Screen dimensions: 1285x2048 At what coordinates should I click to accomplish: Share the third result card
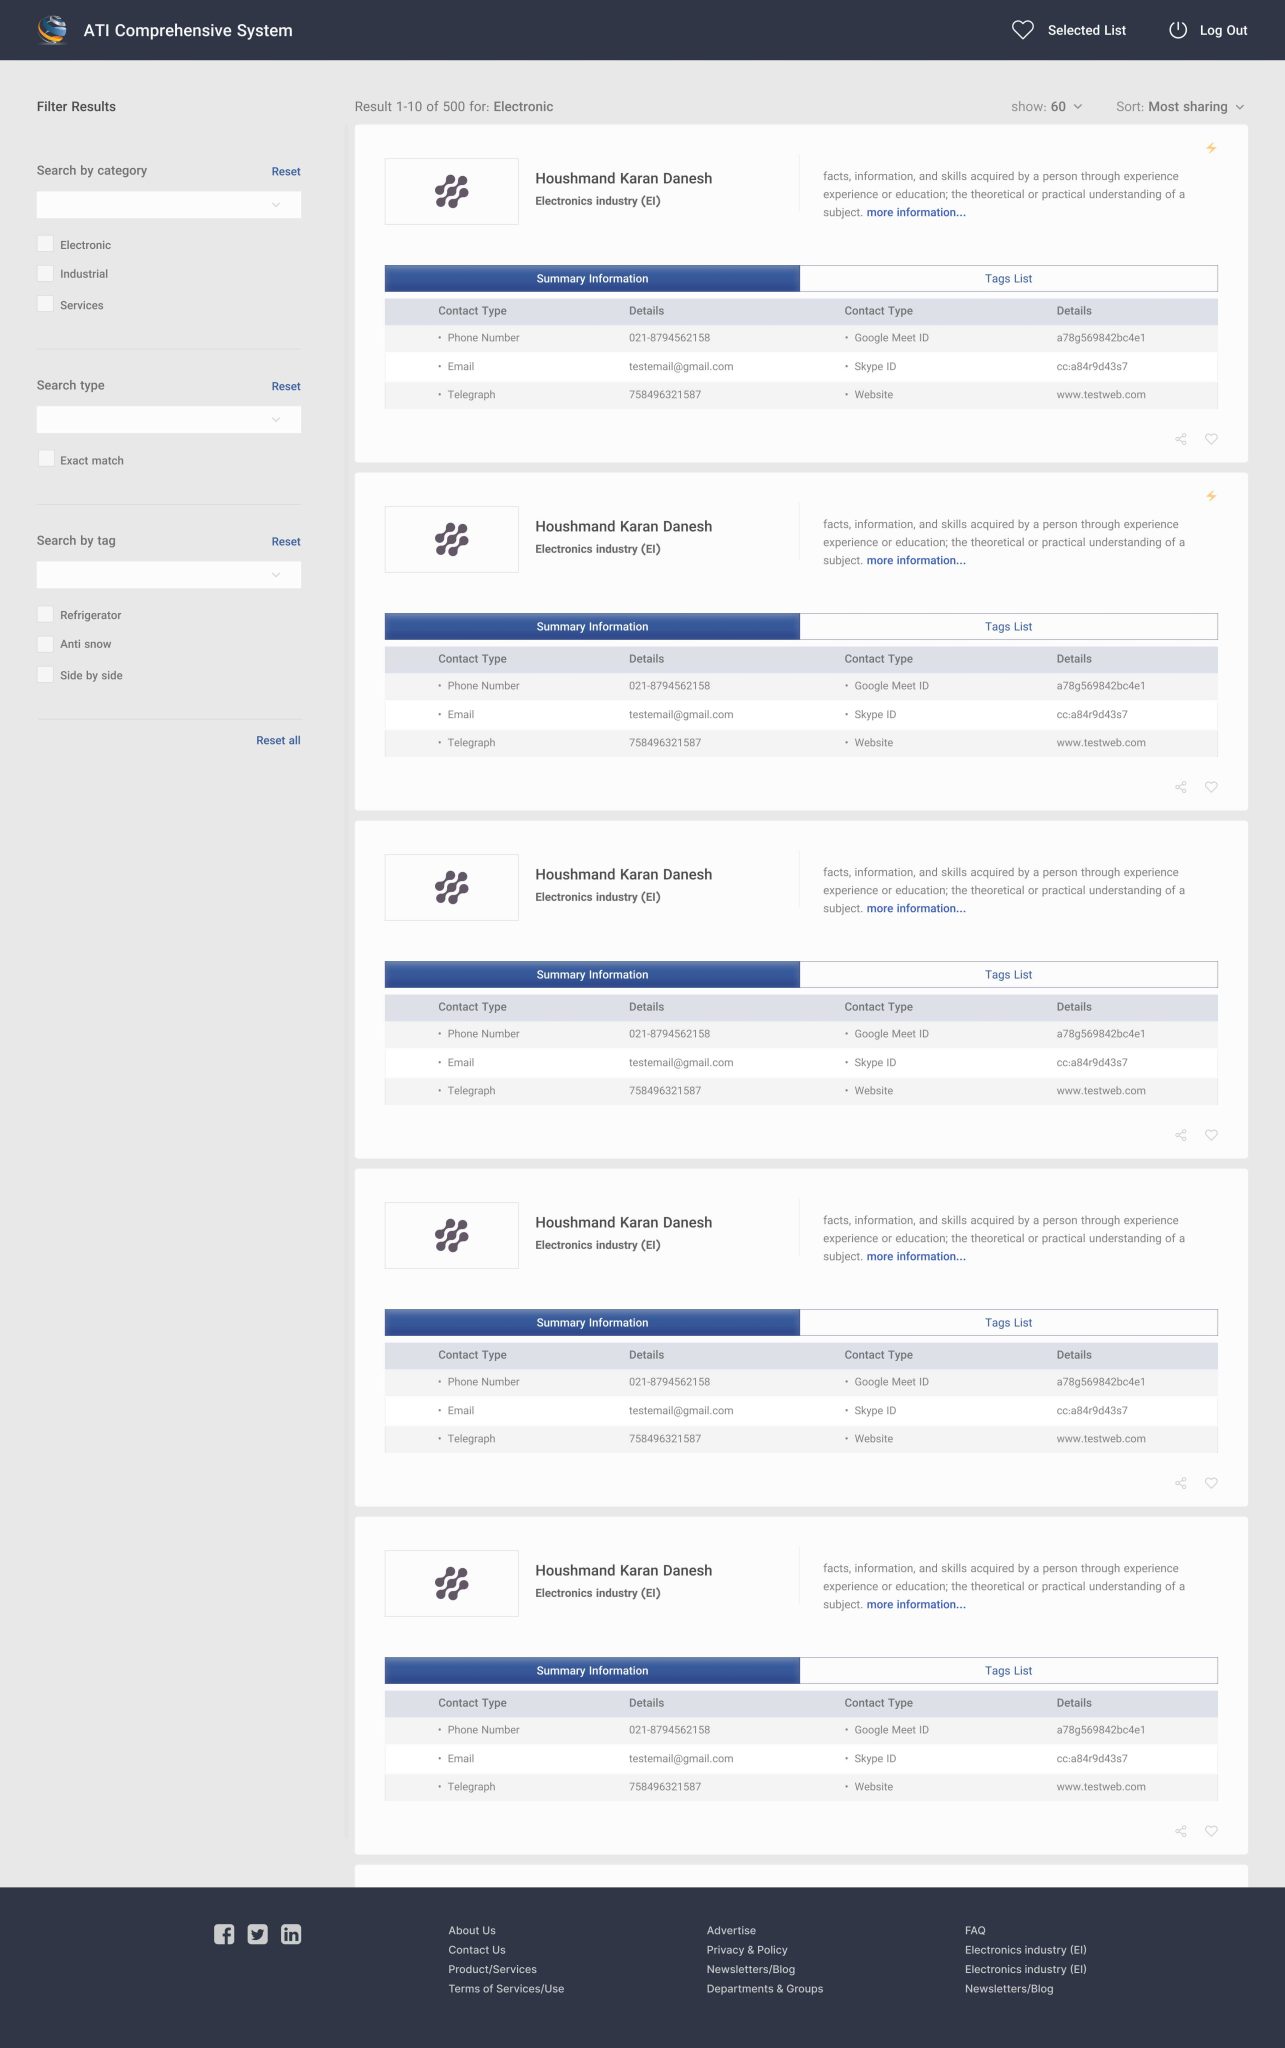pos(1181,1135)
